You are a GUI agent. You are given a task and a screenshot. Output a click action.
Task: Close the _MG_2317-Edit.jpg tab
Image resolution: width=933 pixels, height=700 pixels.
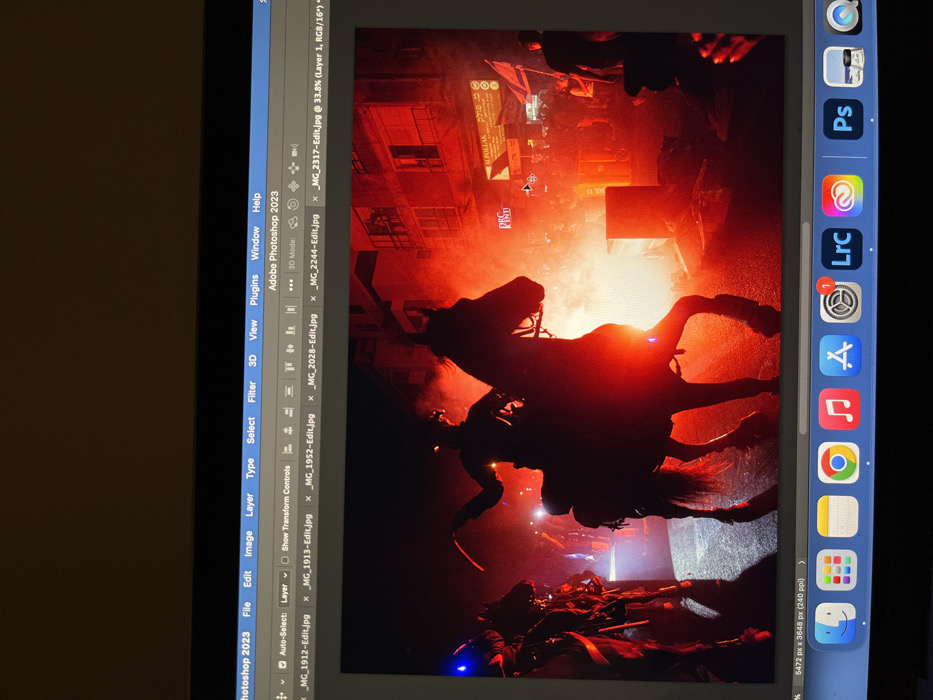coord(315,198)
